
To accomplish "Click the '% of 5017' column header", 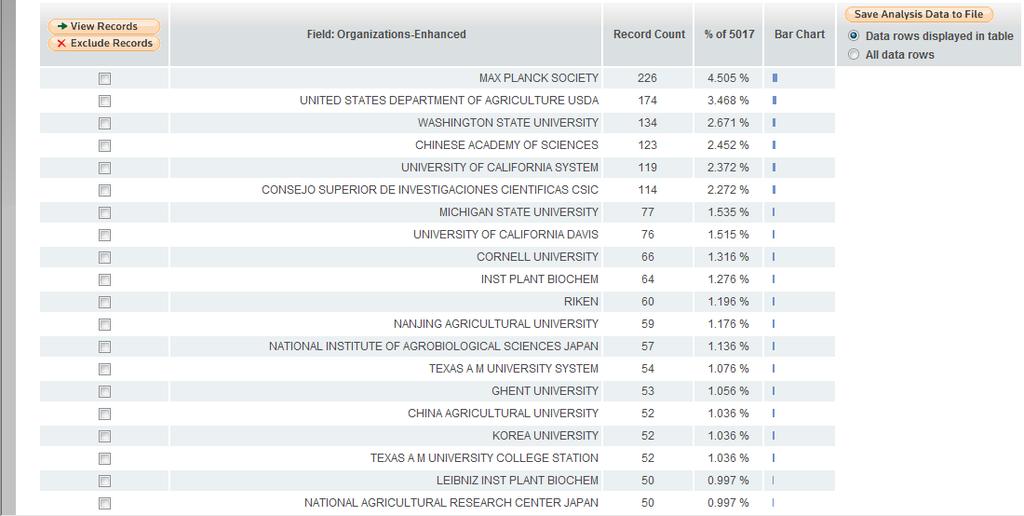I will click(729, 34).
